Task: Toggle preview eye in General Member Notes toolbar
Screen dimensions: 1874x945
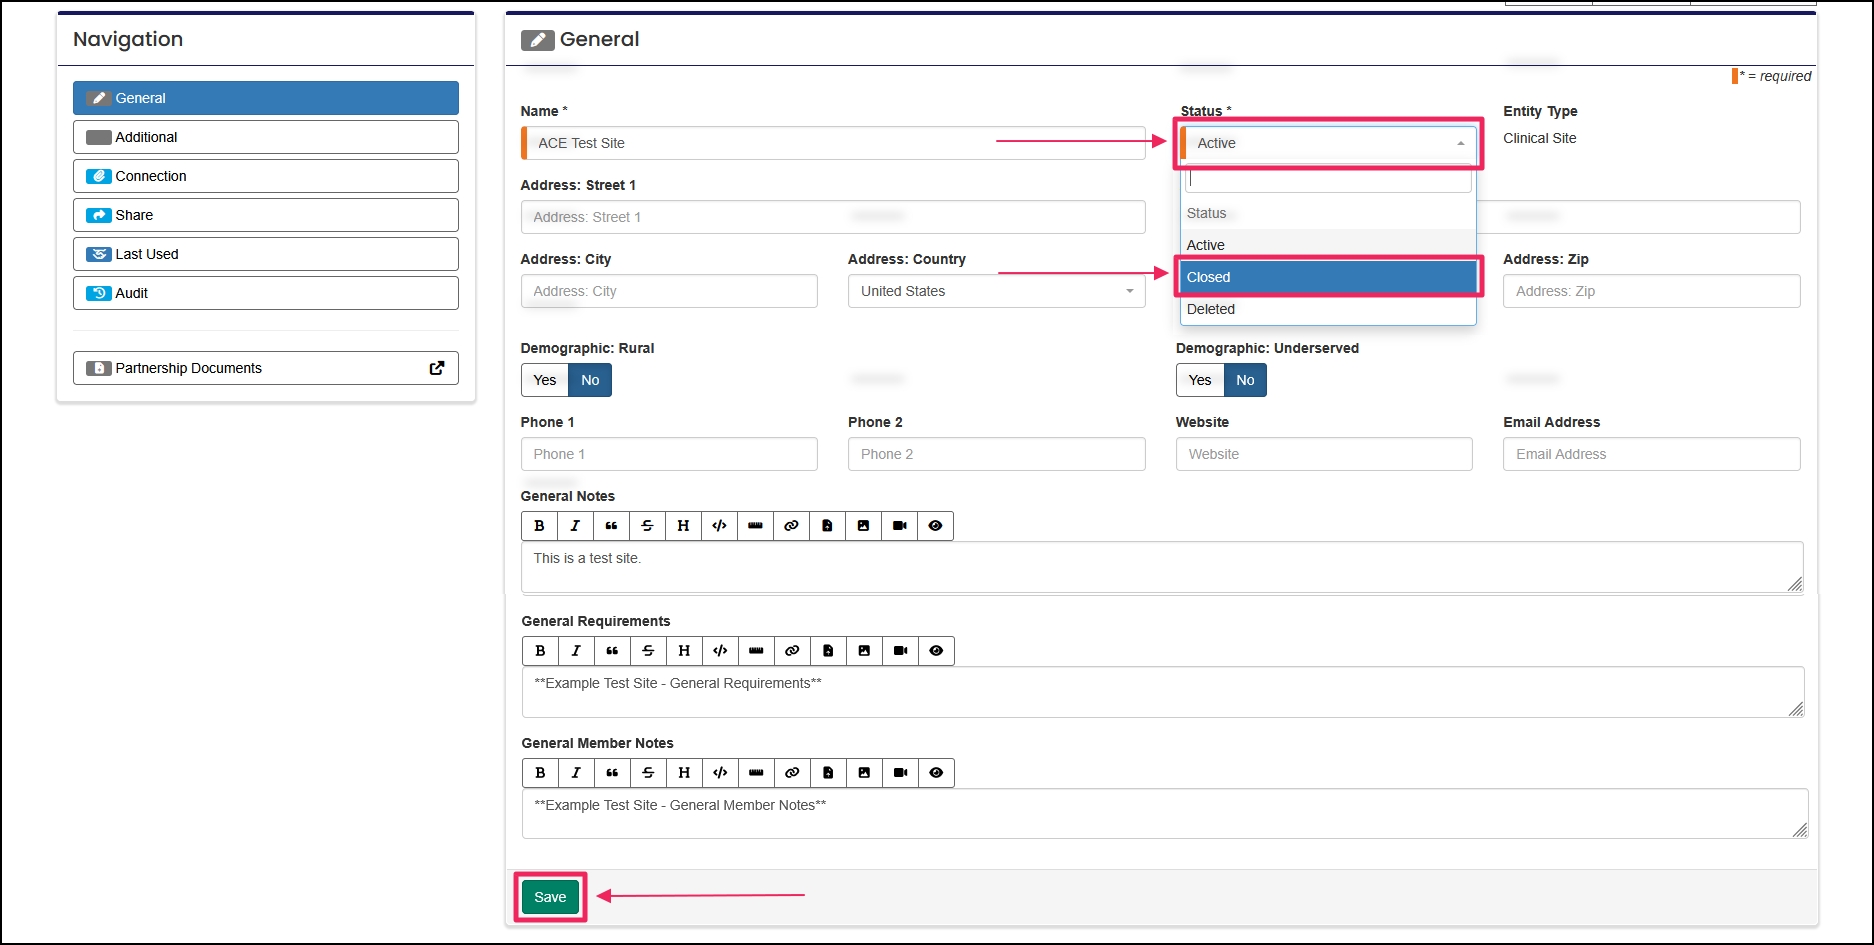Action: click(x=936, y=773)
